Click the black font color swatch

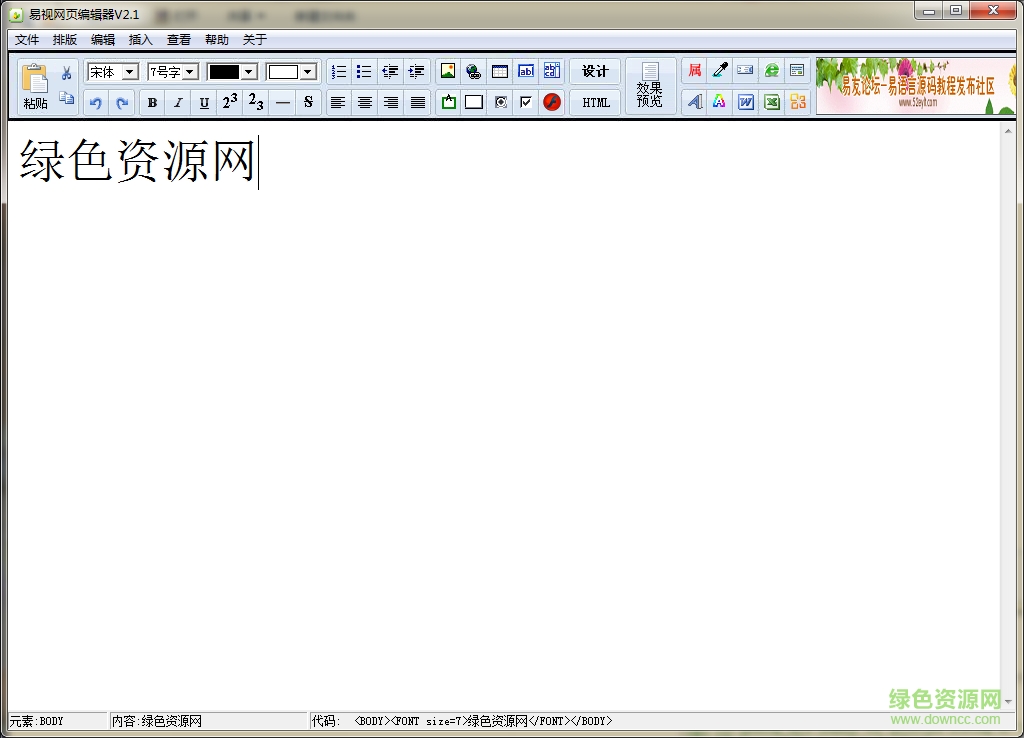(224, 72)
